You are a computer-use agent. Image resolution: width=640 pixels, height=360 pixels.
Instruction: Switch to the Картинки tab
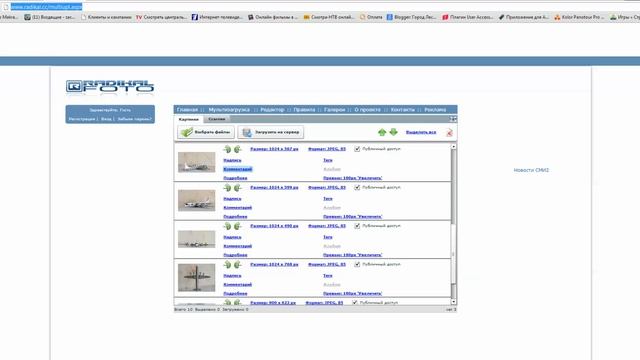[x=189, y=119]
